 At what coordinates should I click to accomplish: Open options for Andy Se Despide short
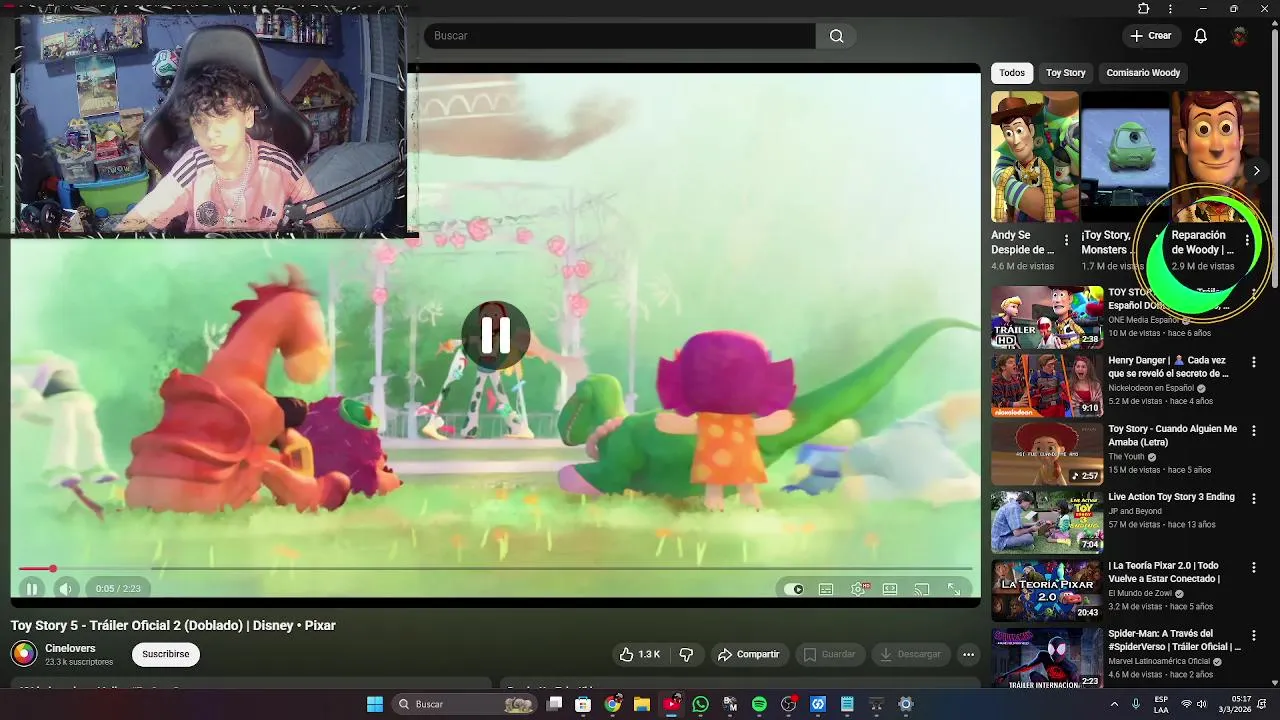(1066, 241)
